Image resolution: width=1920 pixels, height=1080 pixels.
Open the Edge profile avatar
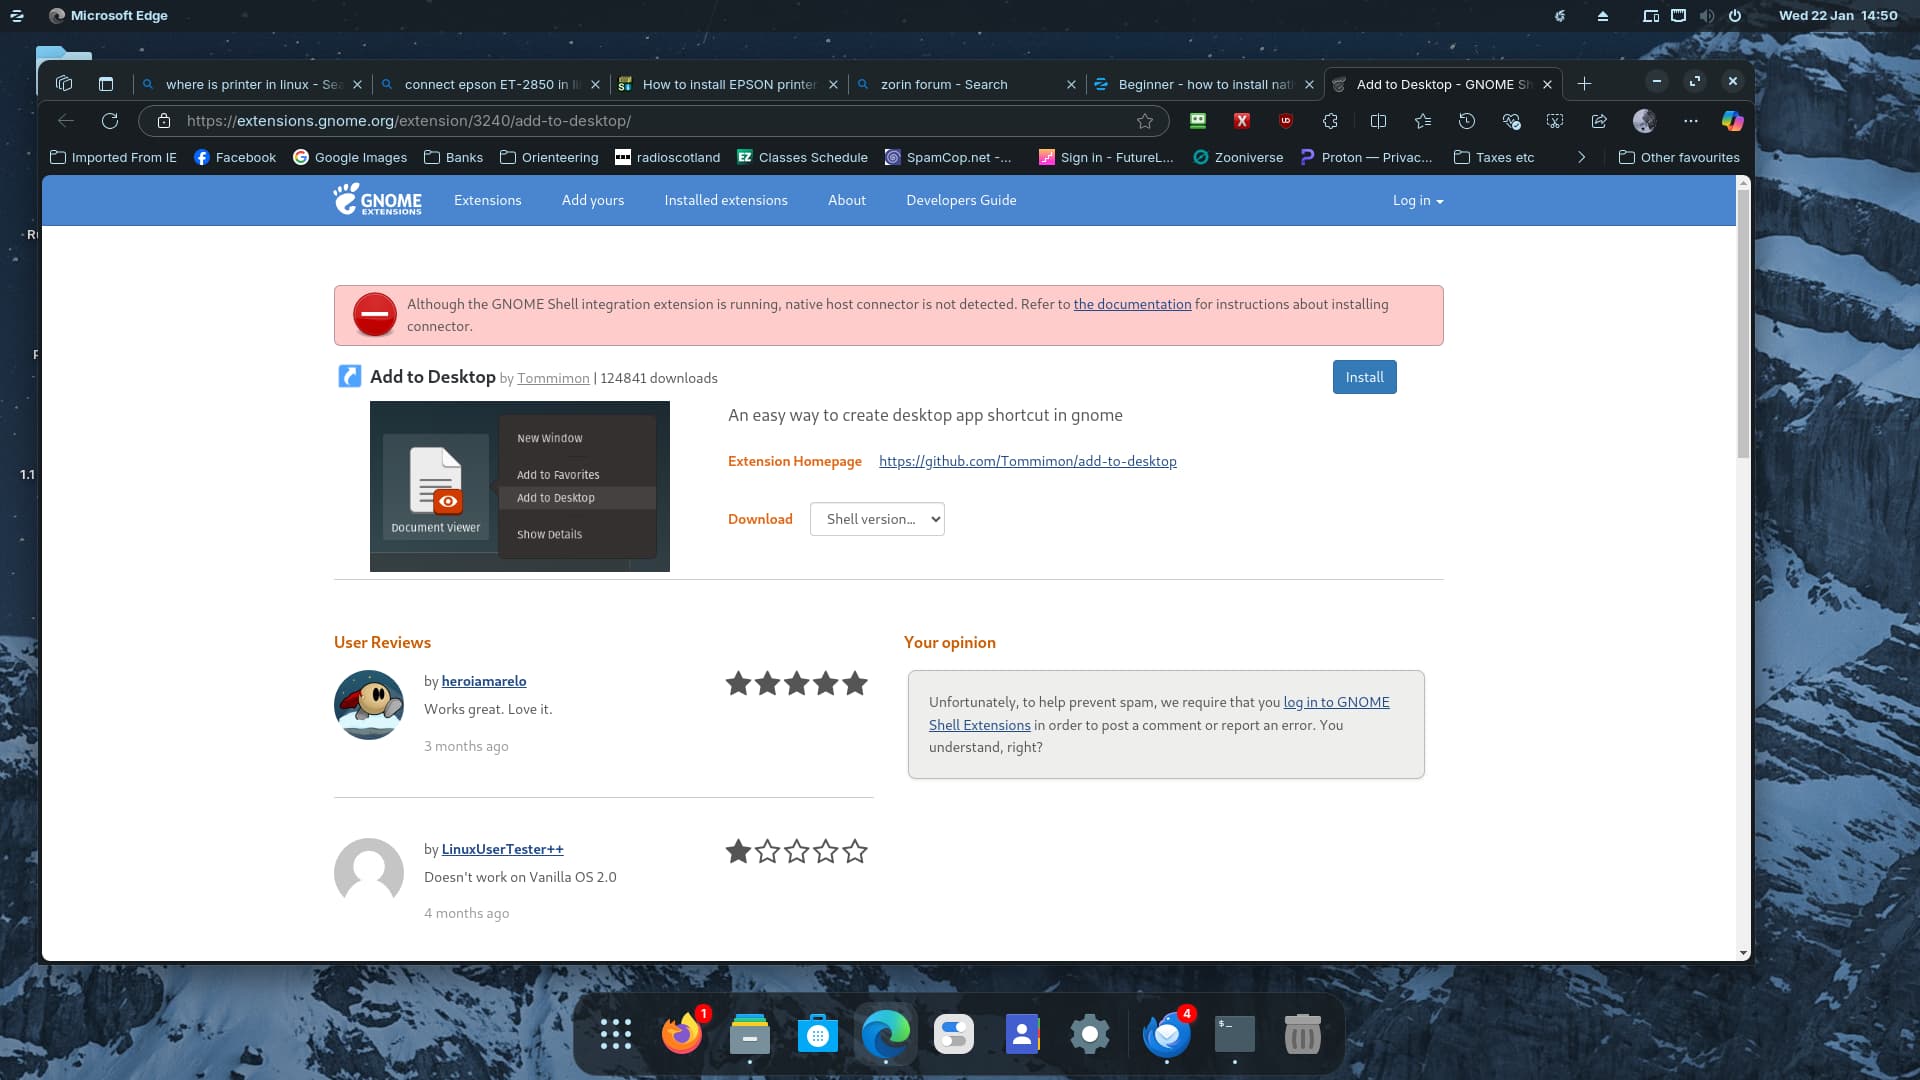coord(1644,121)
